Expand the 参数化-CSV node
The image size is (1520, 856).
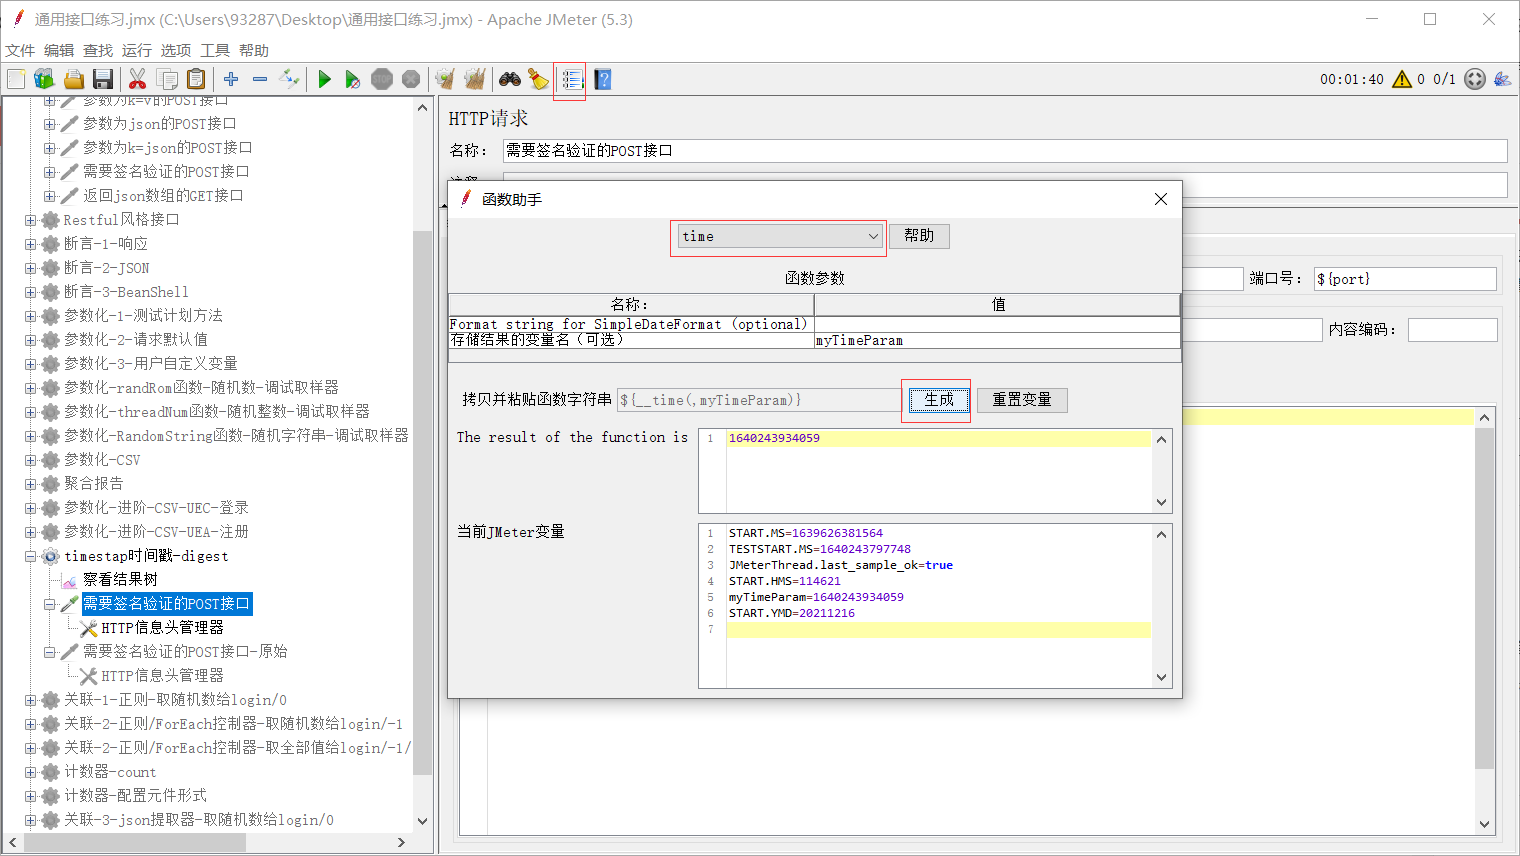tap(31, 460)
